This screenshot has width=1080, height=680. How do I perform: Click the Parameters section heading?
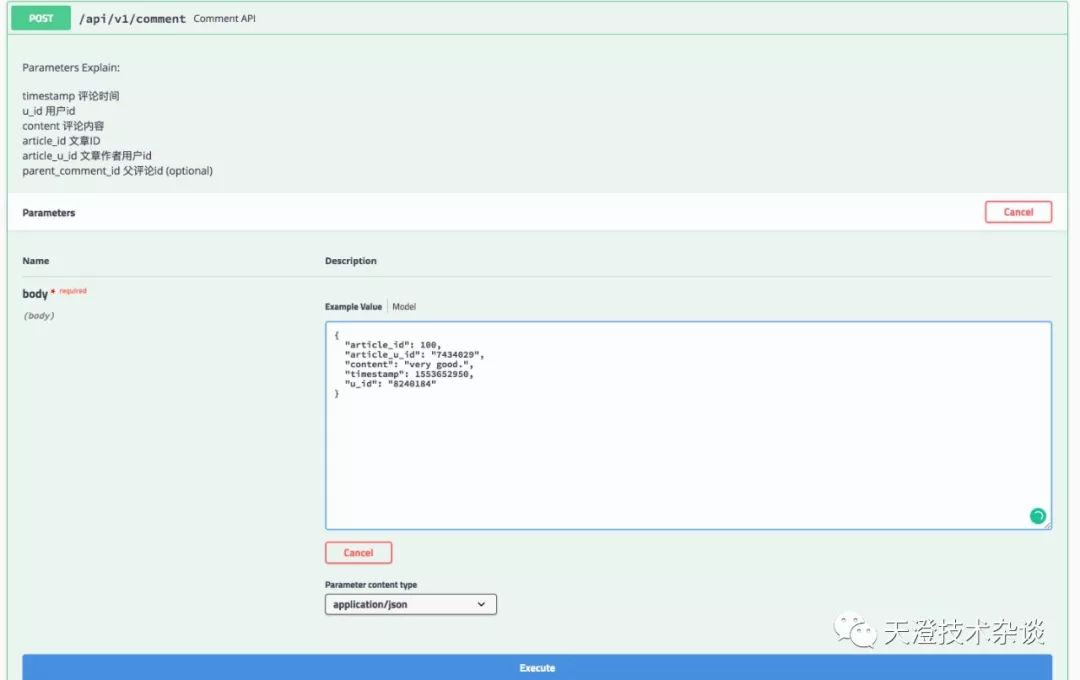click(x=49, y=213)
